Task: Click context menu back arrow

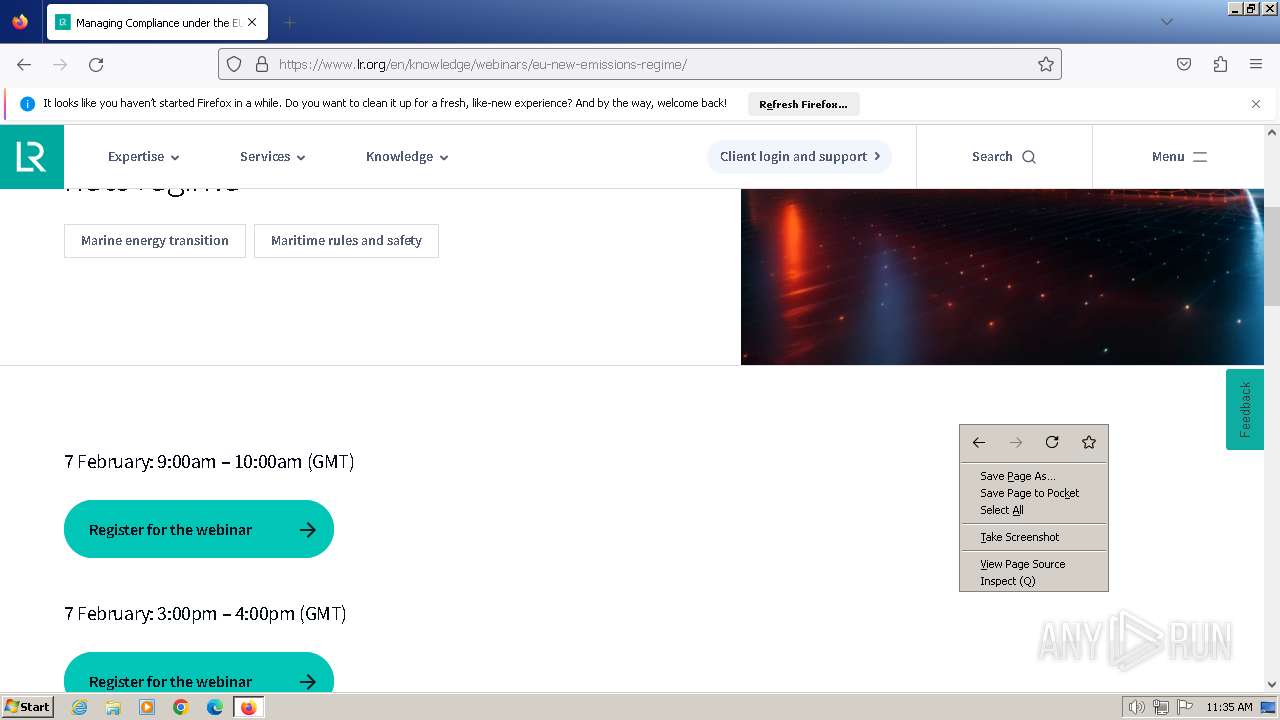Action: pyautogui.click(x=979, y=442)
